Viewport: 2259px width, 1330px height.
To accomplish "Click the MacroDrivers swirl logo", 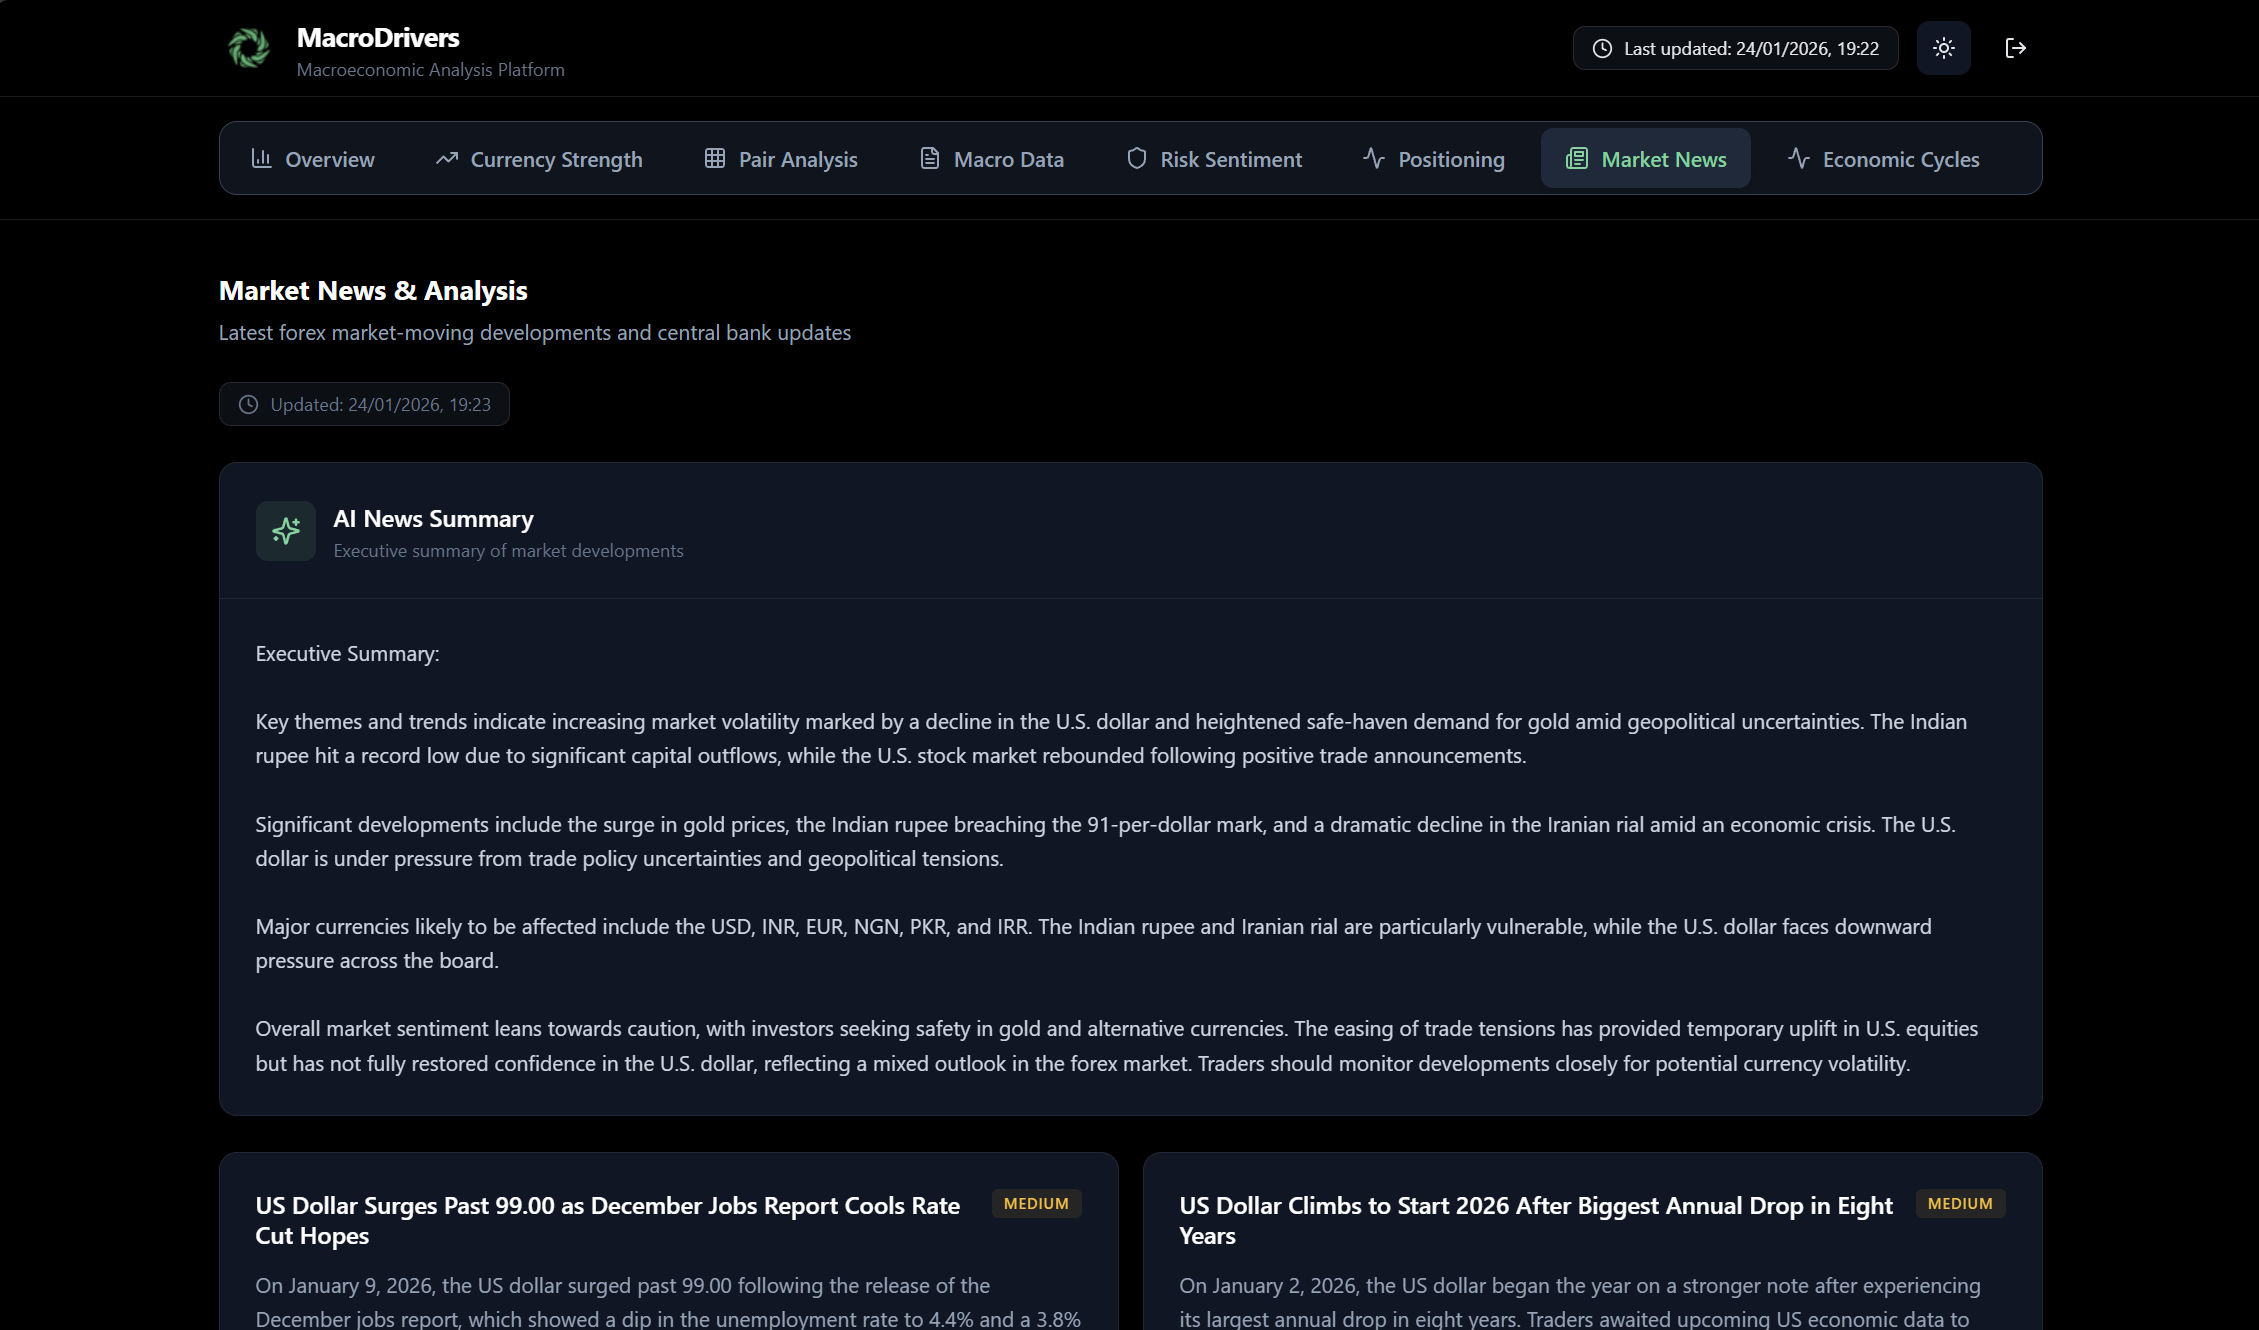I will (248, 48).
